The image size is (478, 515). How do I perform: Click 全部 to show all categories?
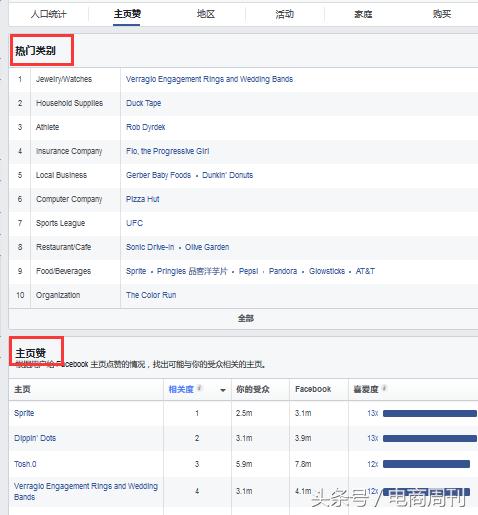point(246,319)
